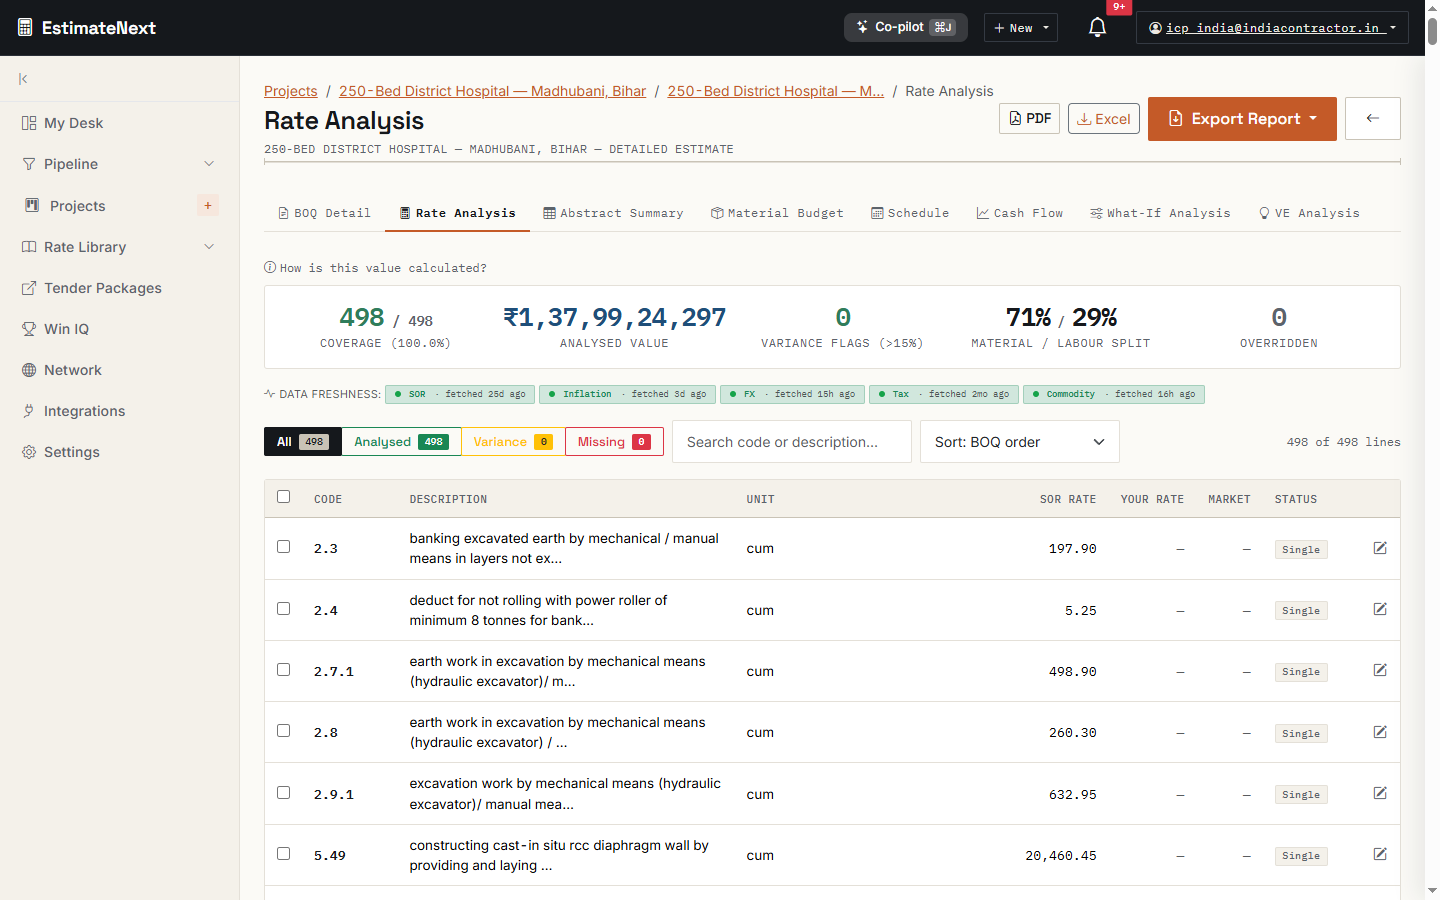Switch to the Schedule tab
Screen dimensions: 1440x900
tap(910, 213)
